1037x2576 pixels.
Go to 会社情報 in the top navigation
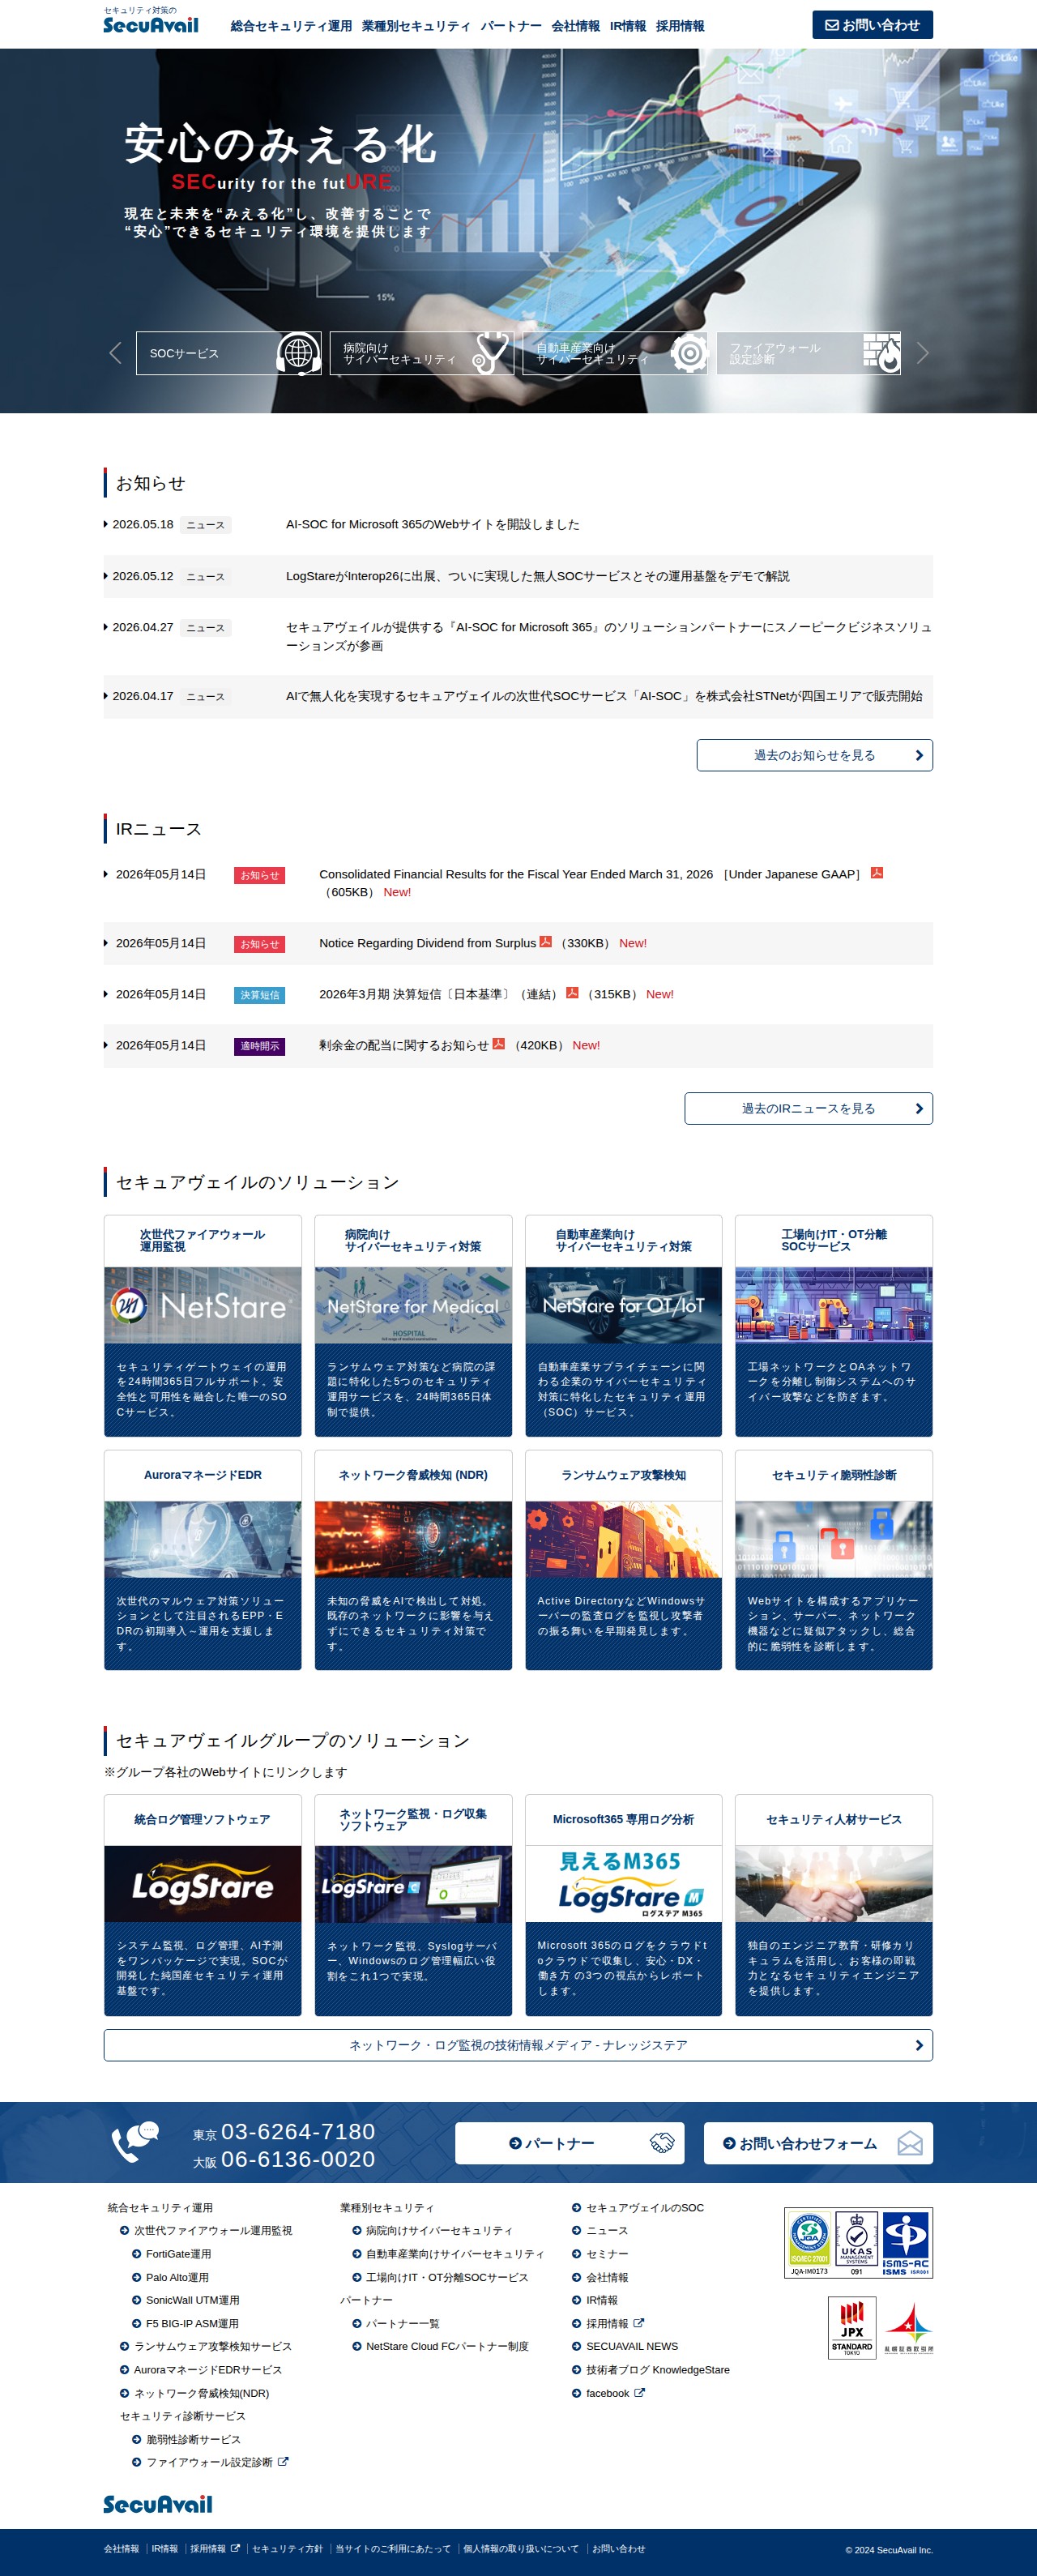(576, 26)
